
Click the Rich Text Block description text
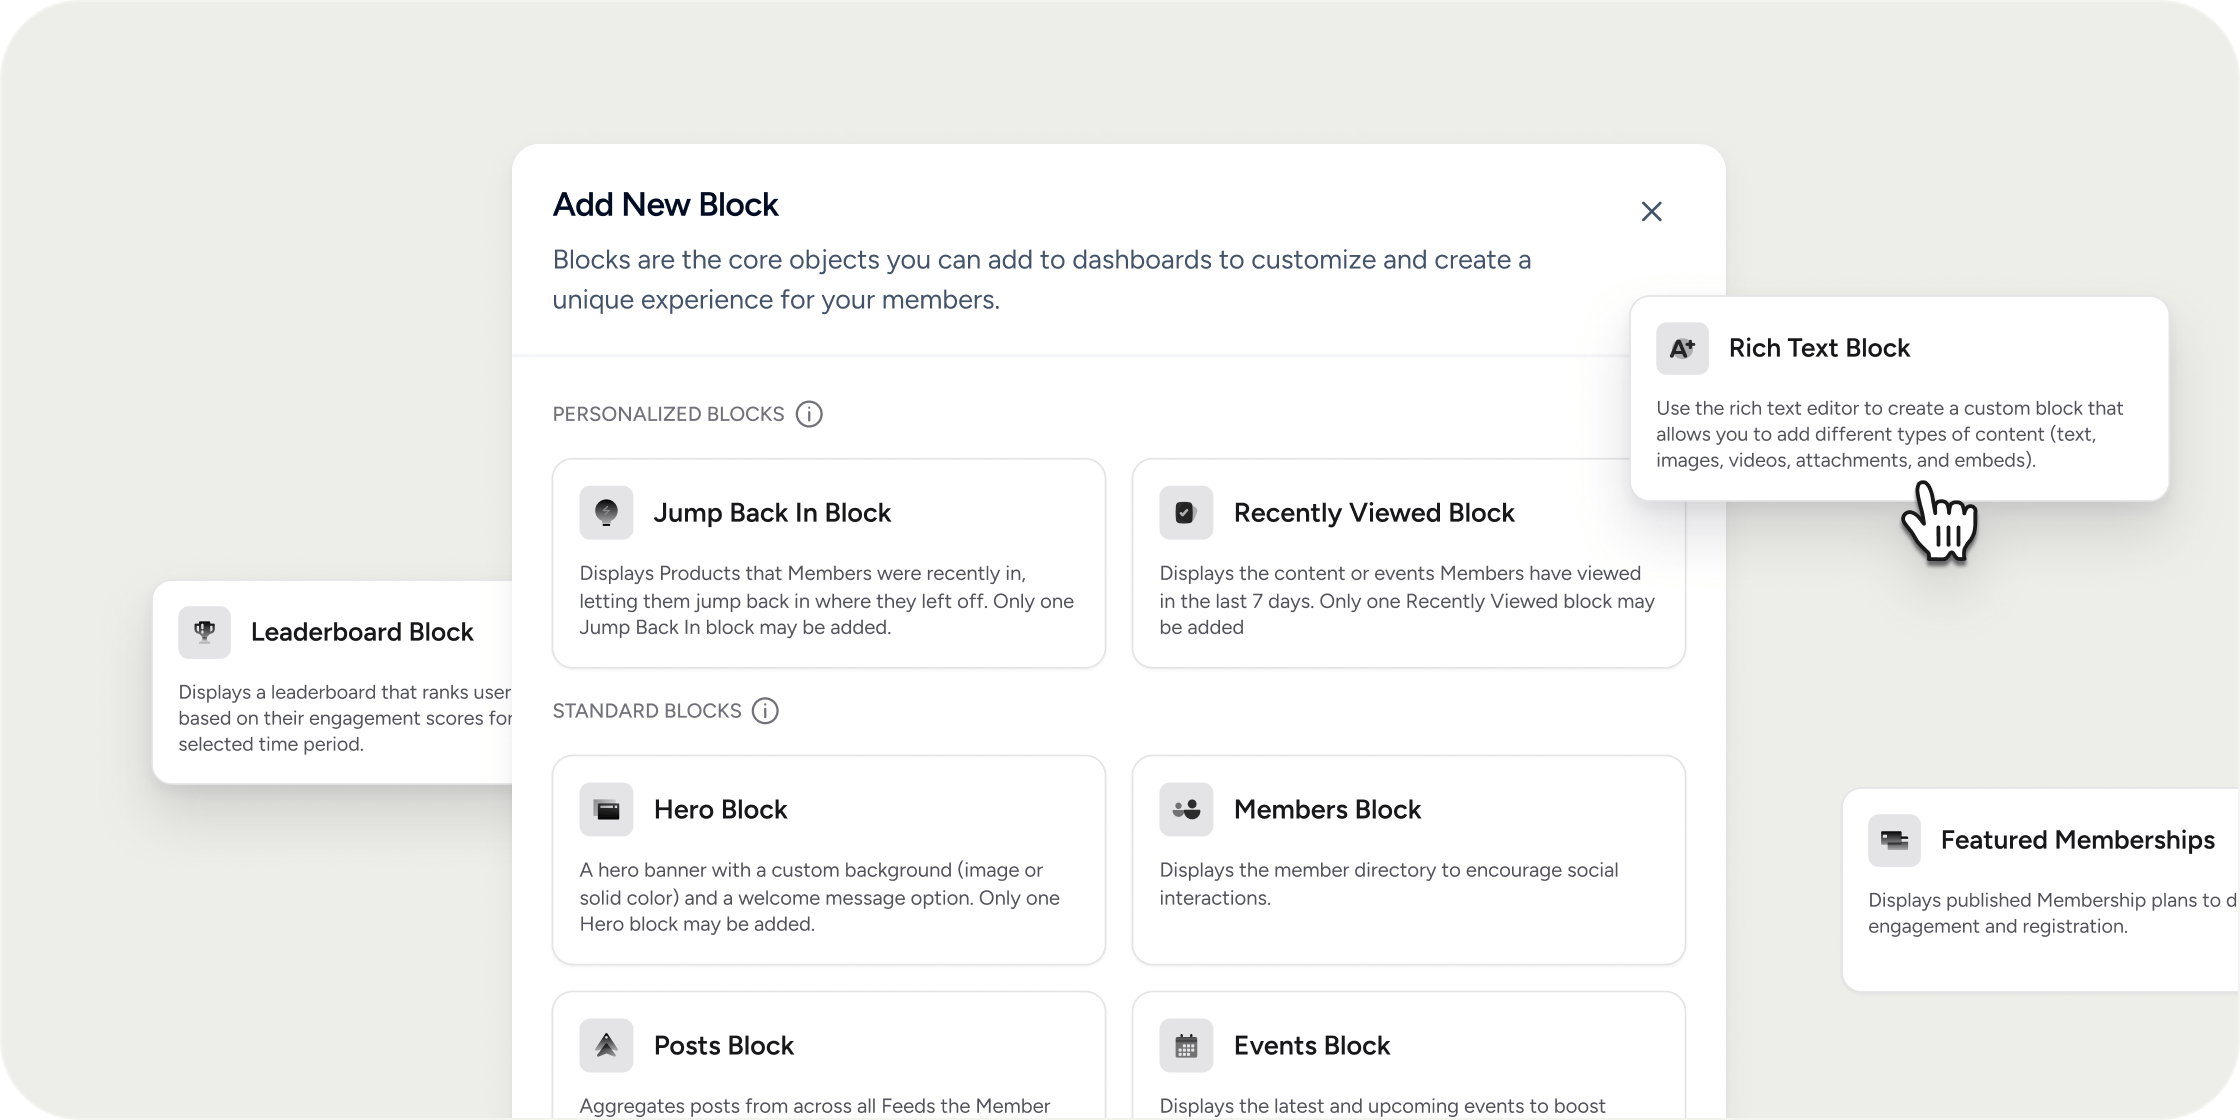point(1889,434)
